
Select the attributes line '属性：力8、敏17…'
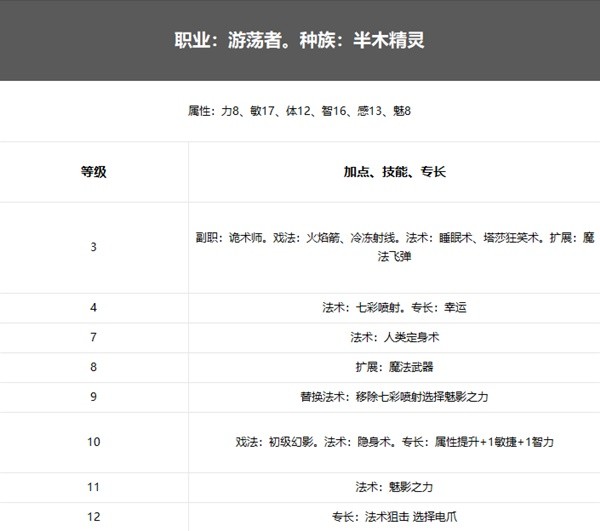click(299, 111)
